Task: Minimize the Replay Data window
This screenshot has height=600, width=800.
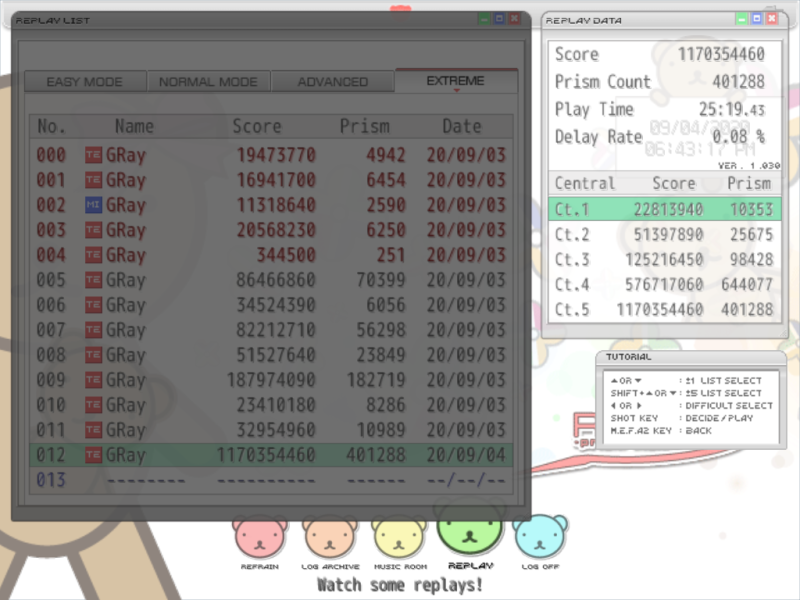Action: 742,19
